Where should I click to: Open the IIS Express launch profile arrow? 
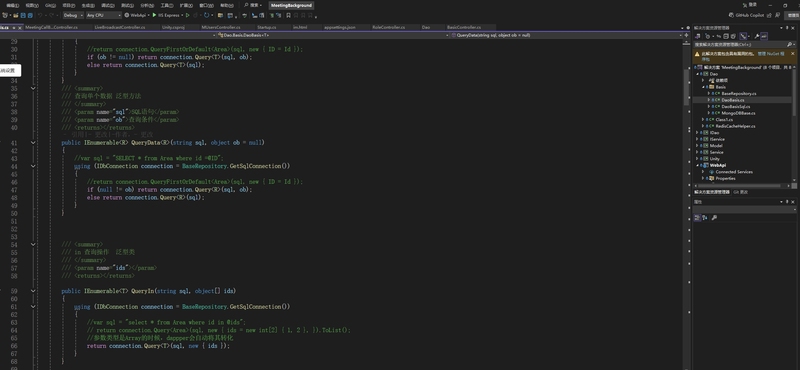182,15
